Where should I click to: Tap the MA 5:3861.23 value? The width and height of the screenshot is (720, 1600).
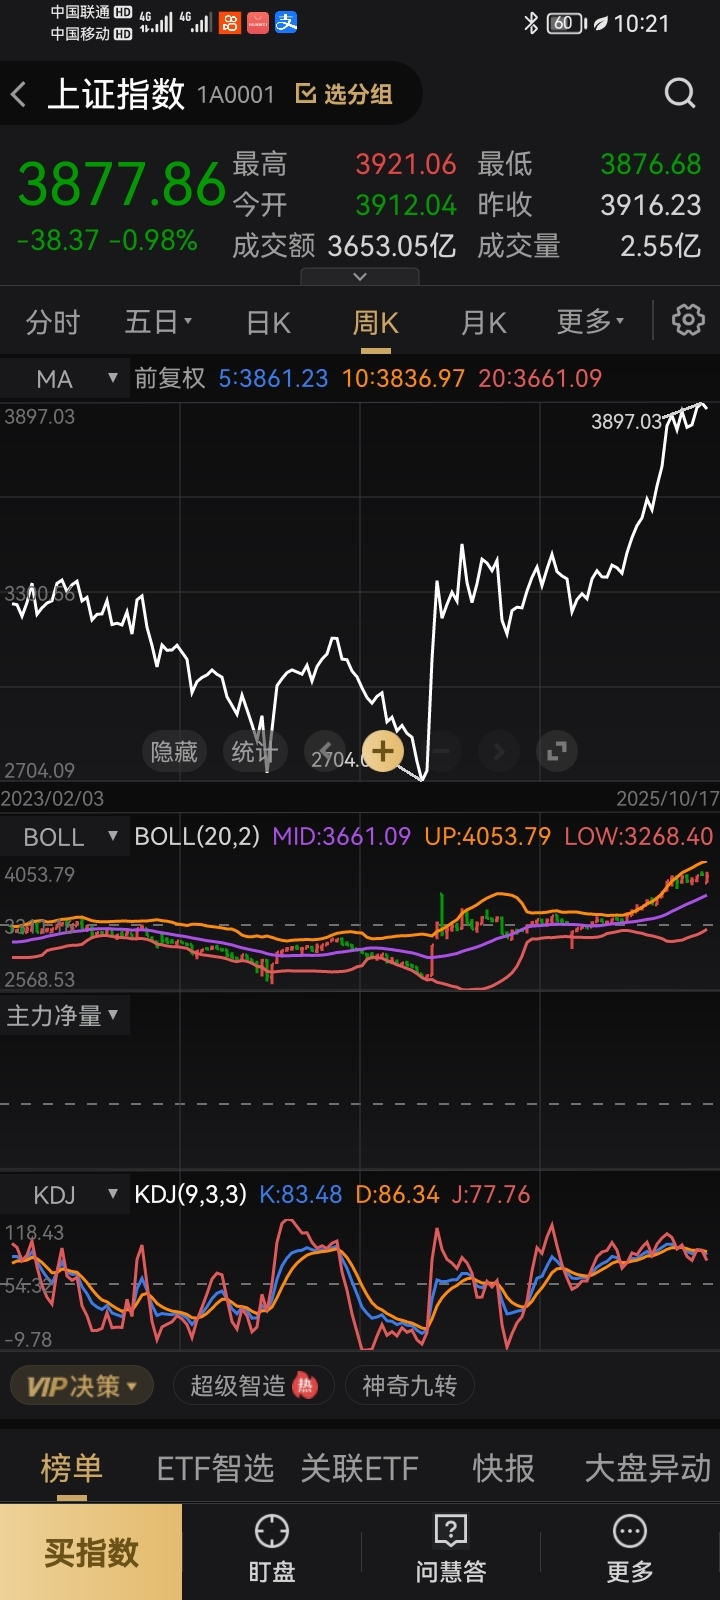click(x=273, y=378)
